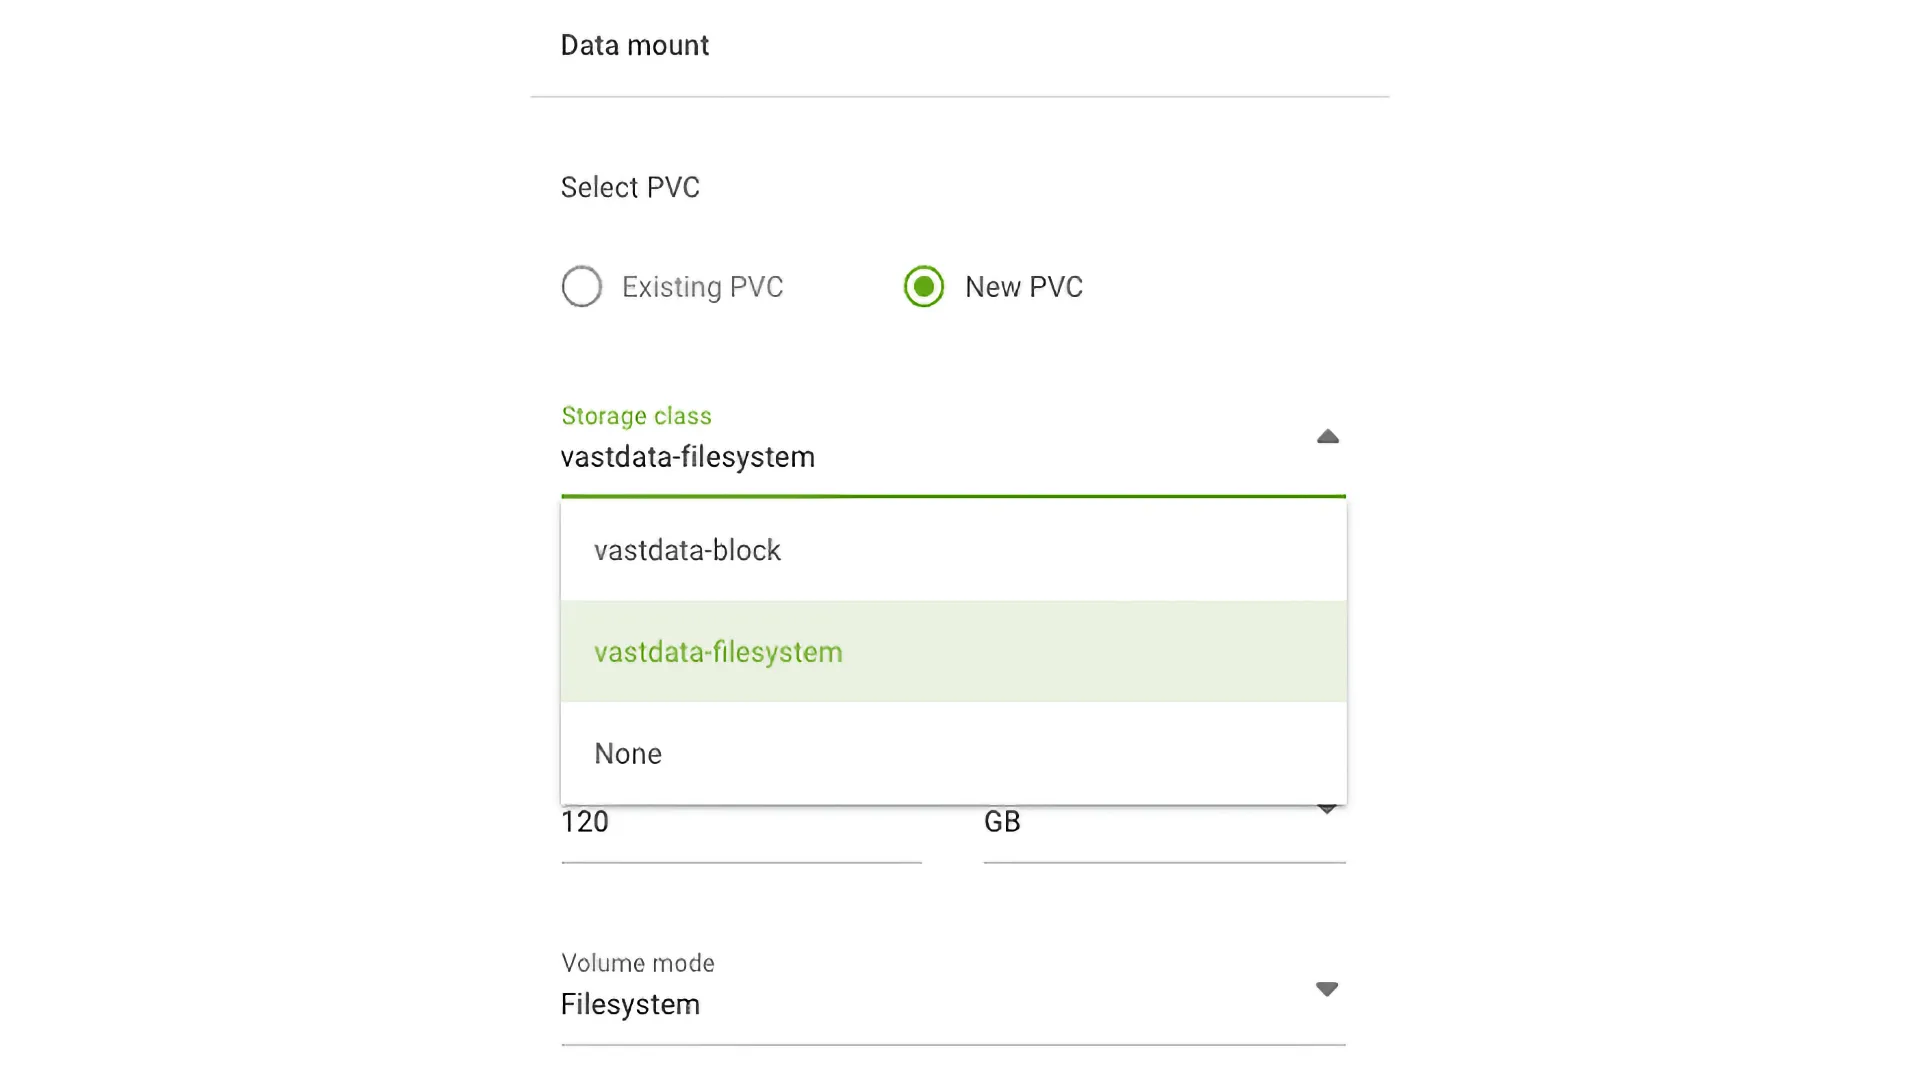The width and height of the screenshot is (1920, 1080).
Task: Click the Select PVC label
Action: point(630,187)
